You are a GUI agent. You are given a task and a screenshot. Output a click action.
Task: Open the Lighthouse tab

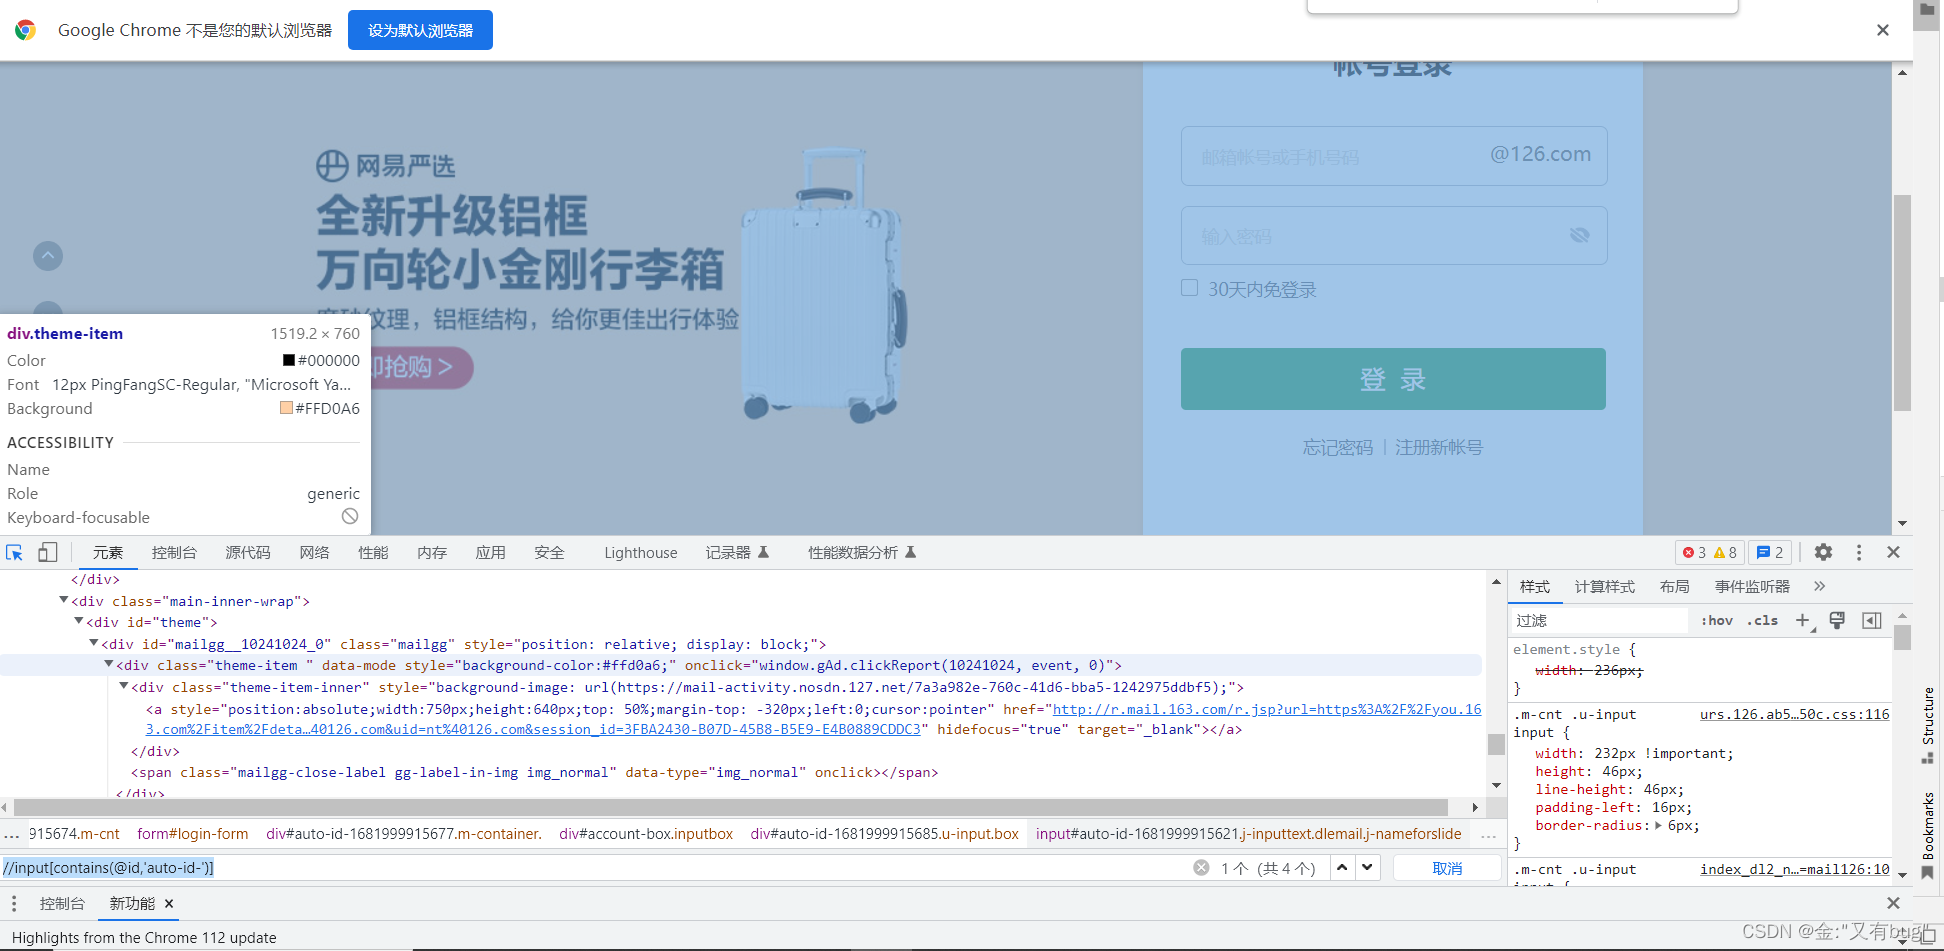641,552
